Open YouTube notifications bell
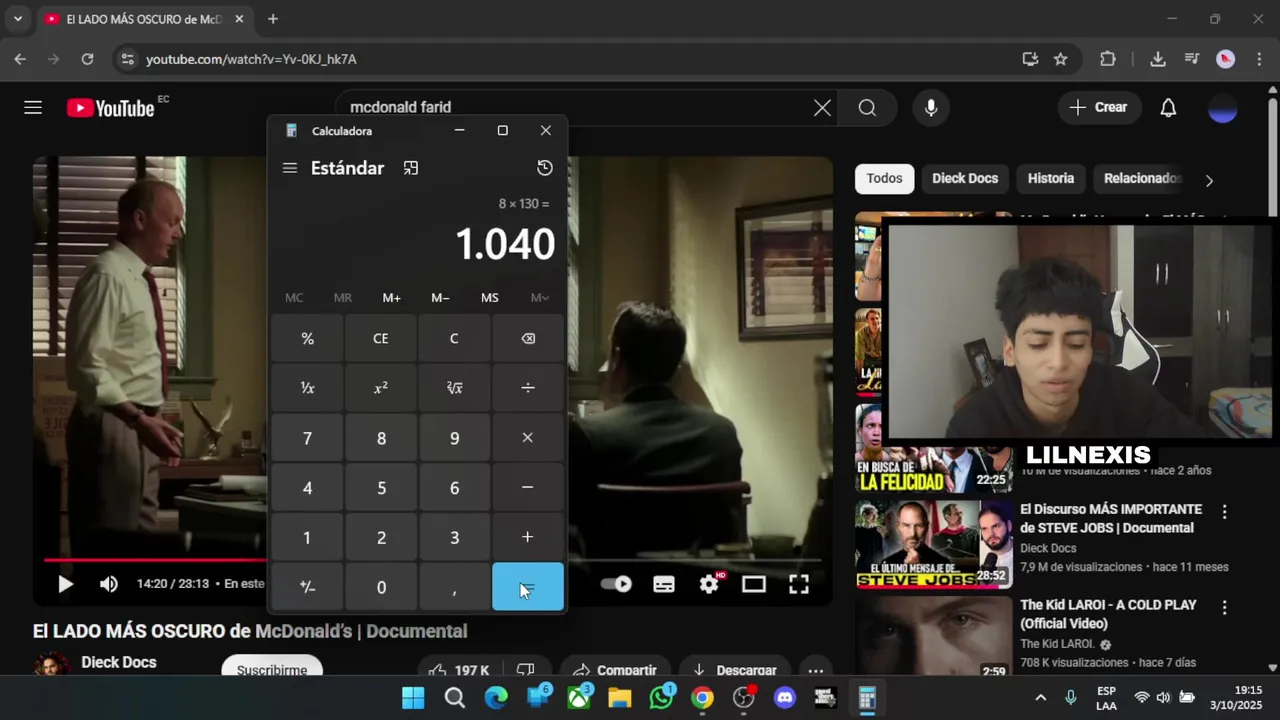1280x720 pixels. click(1168, 108)
